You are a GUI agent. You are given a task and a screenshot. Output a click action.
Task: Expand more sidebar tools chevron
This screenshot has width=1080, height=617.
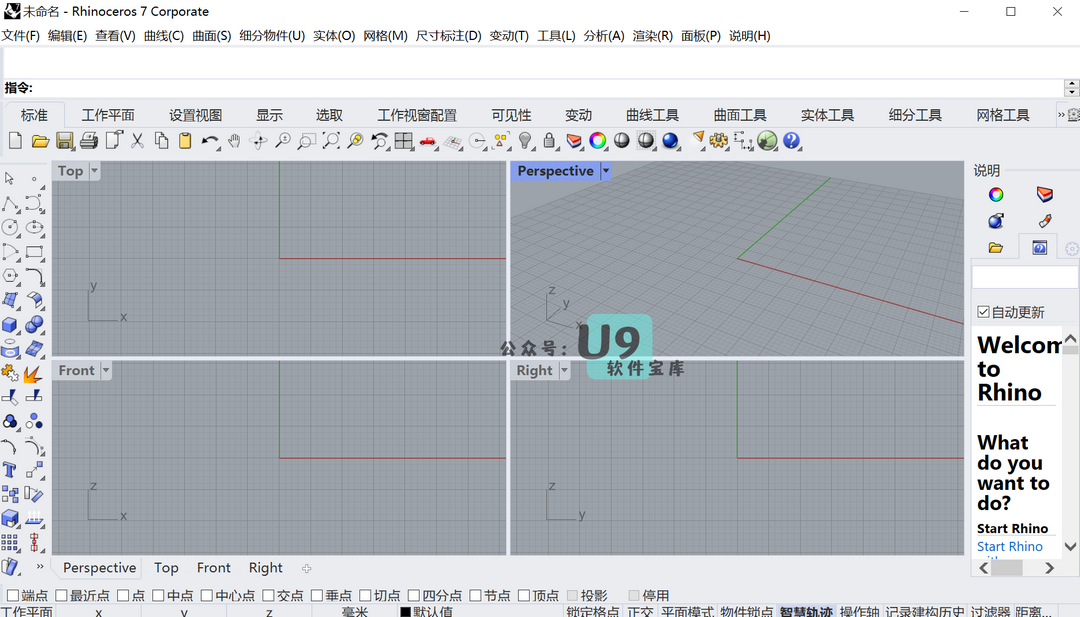39,567
